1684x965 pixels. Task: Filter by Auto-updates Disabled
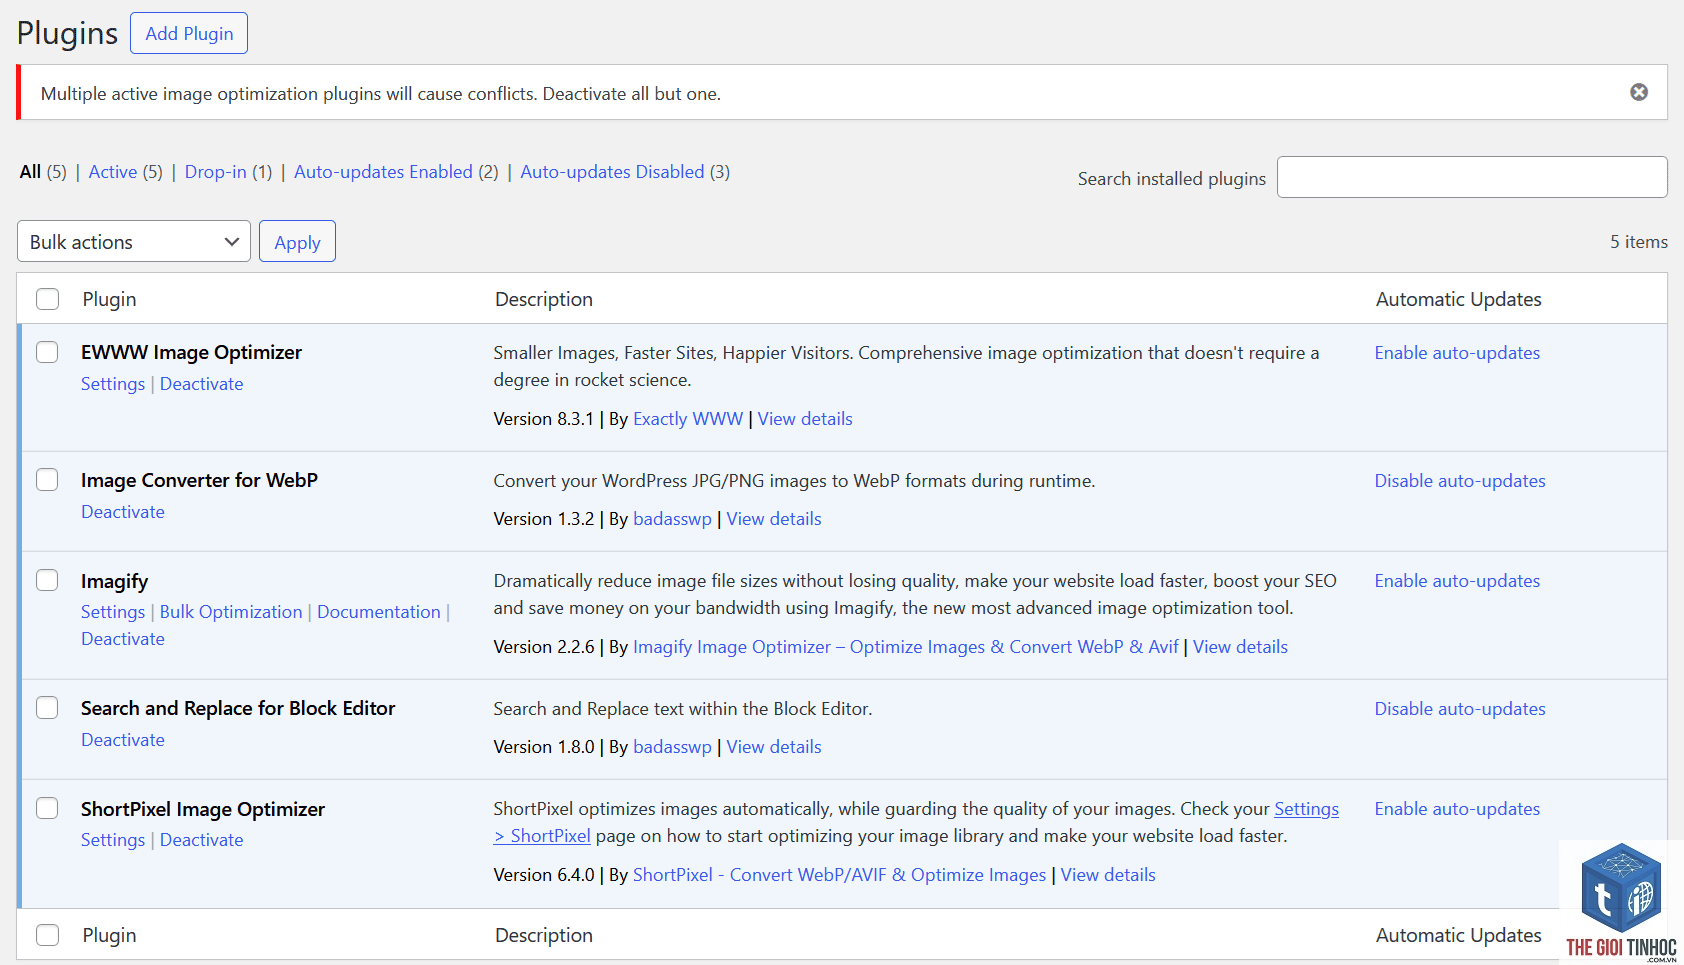612,172
